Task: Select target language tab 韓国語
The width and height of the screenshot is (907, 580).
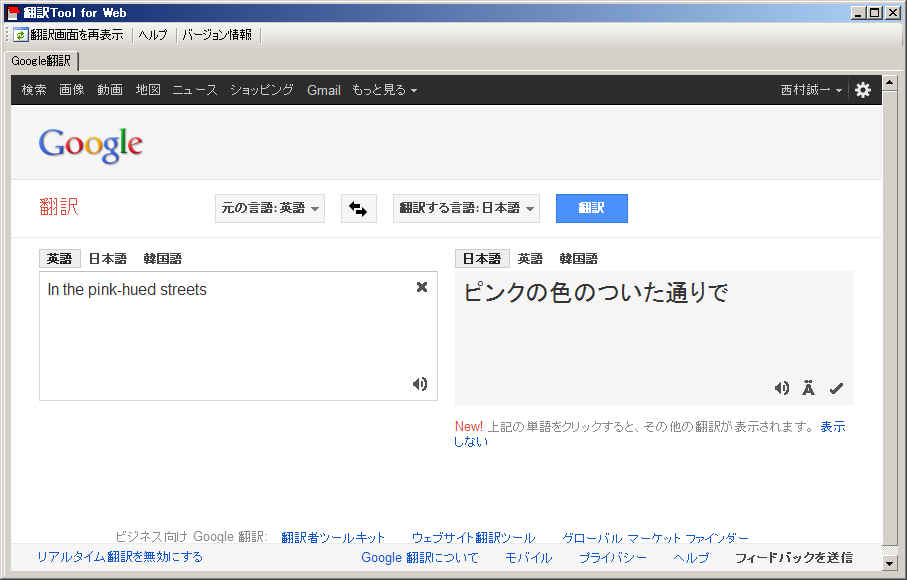Action: pos(578,258)
